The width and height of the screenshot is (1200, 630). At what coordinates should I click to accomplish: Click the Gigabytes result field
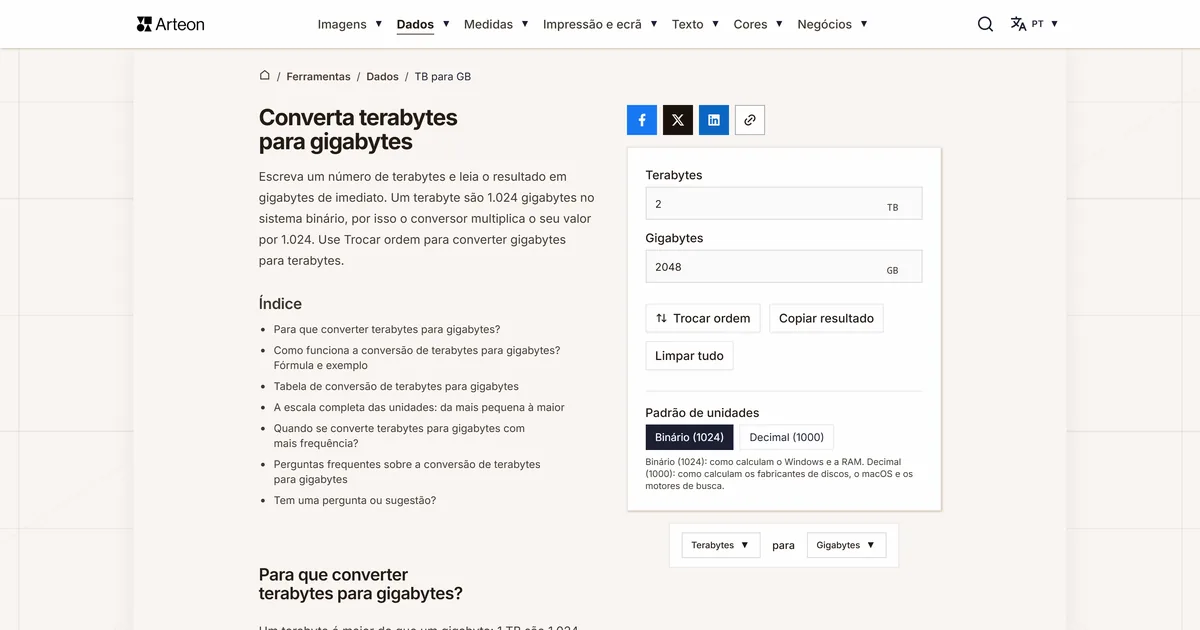click(784, 267)
